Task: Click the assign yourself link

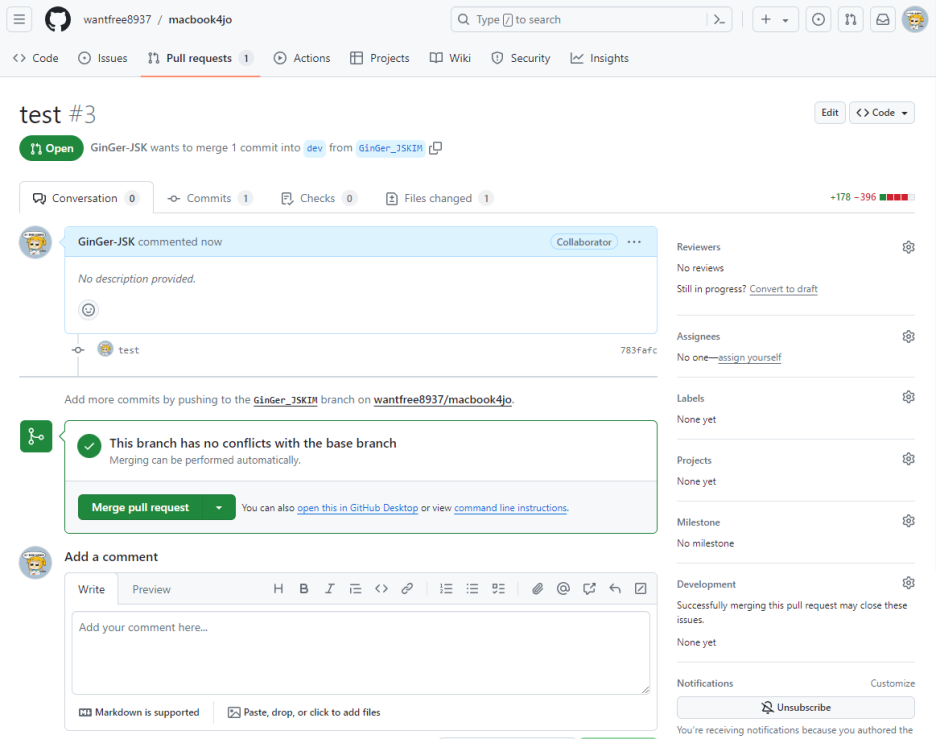Action: click(x=750, y=358)
